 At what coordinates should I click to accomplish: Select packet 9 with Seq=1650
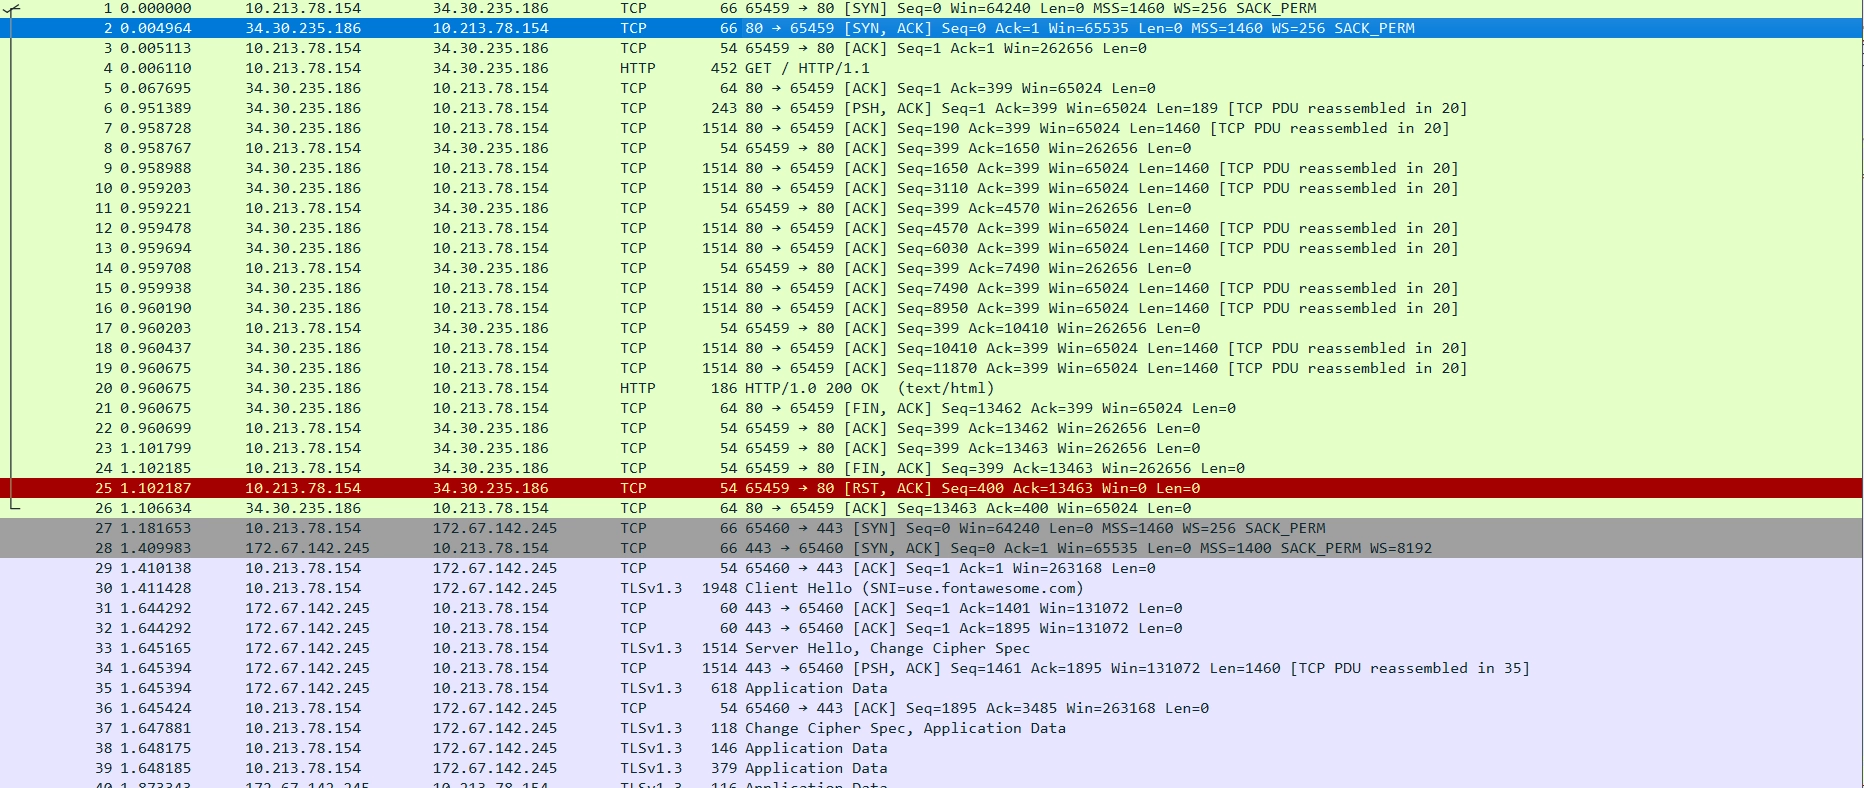pos(932,168)
